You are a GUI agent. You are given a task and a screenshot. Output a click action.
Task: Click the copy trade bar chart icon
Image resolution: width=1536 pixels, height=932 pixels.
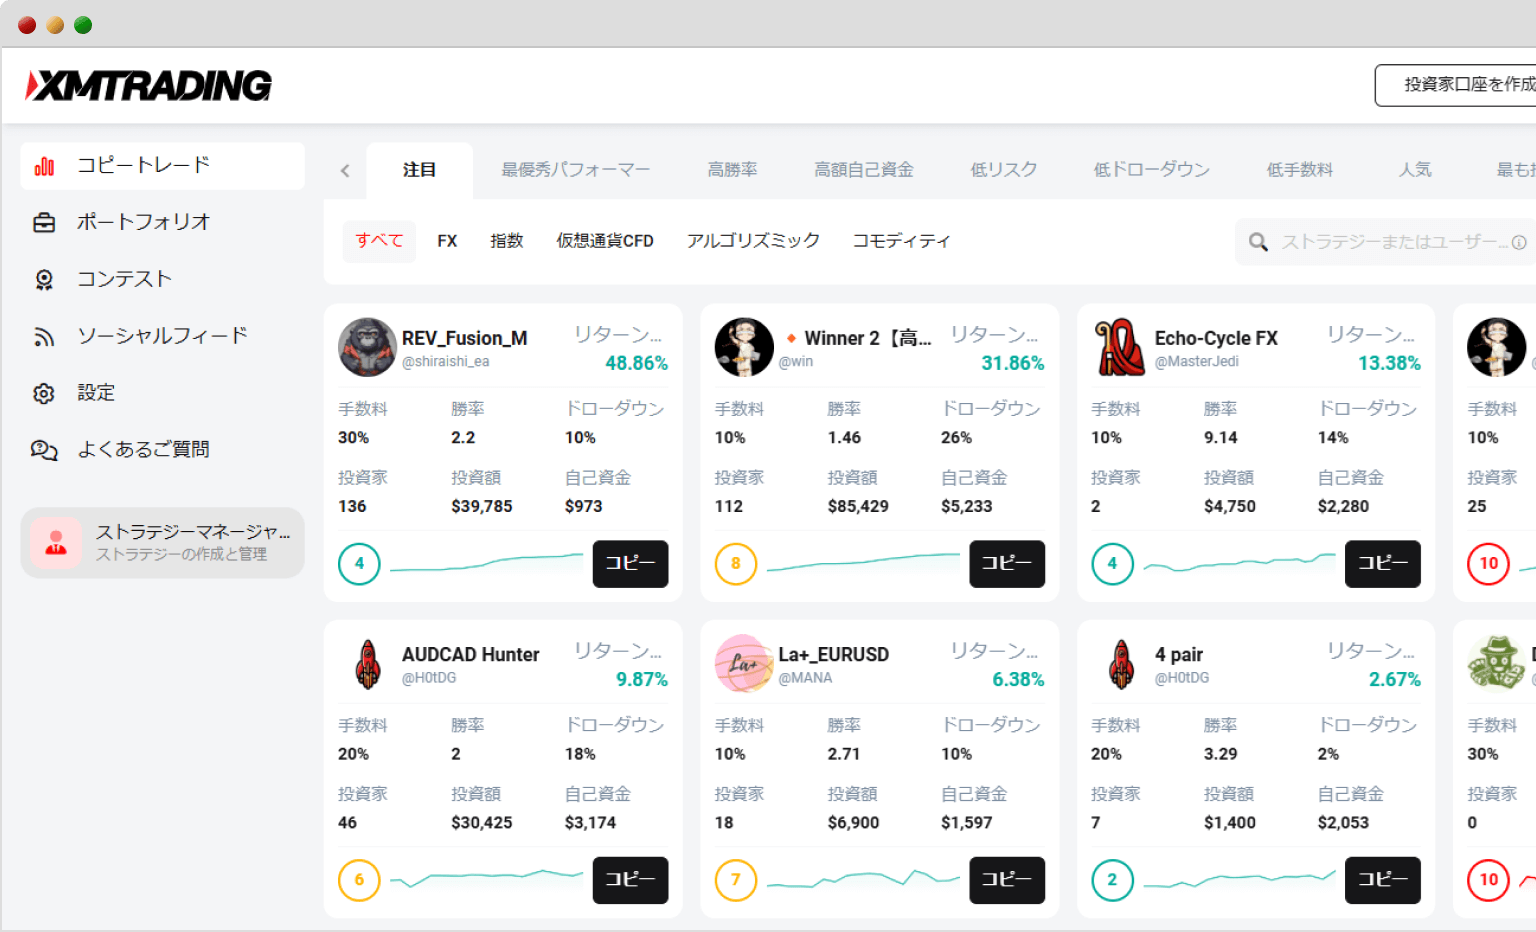click(x=44, y=166)
